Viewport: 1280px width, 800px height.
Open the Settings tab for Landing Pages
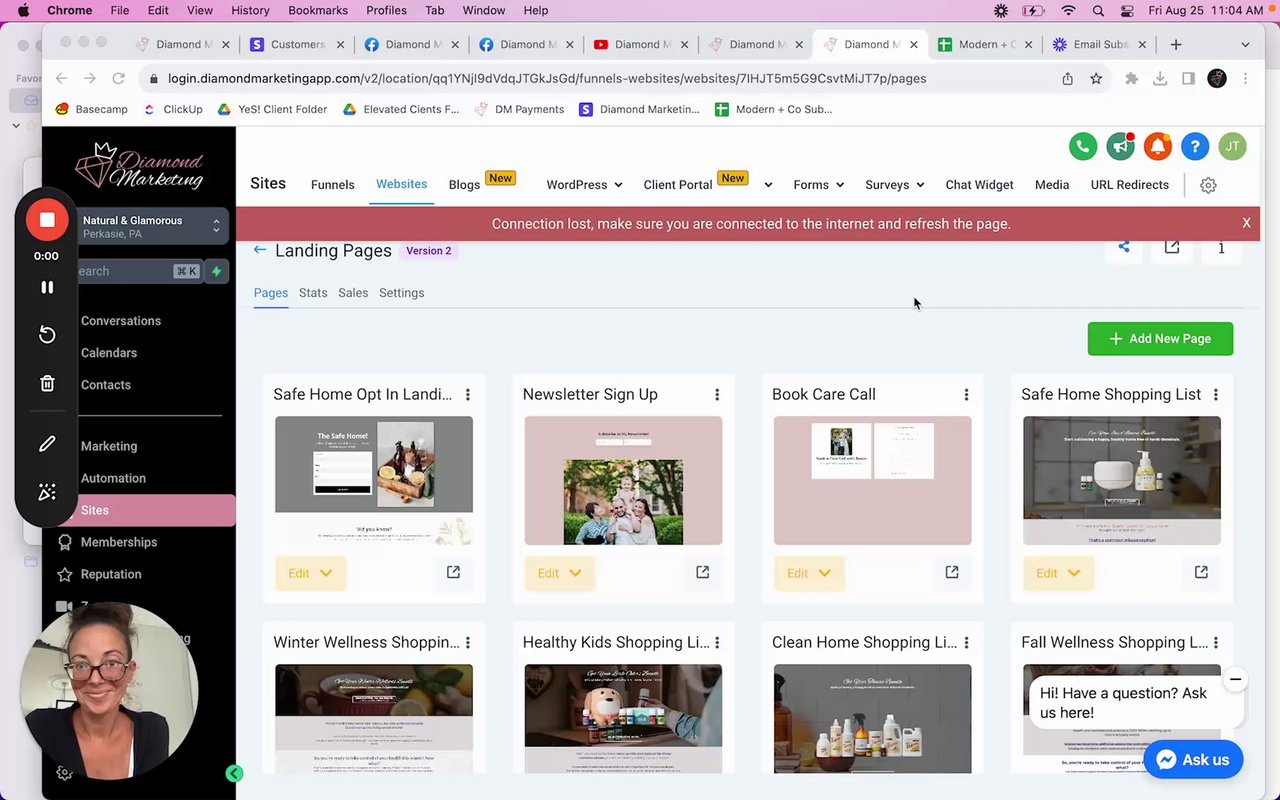pyautogui.click(x=402, y=293)
